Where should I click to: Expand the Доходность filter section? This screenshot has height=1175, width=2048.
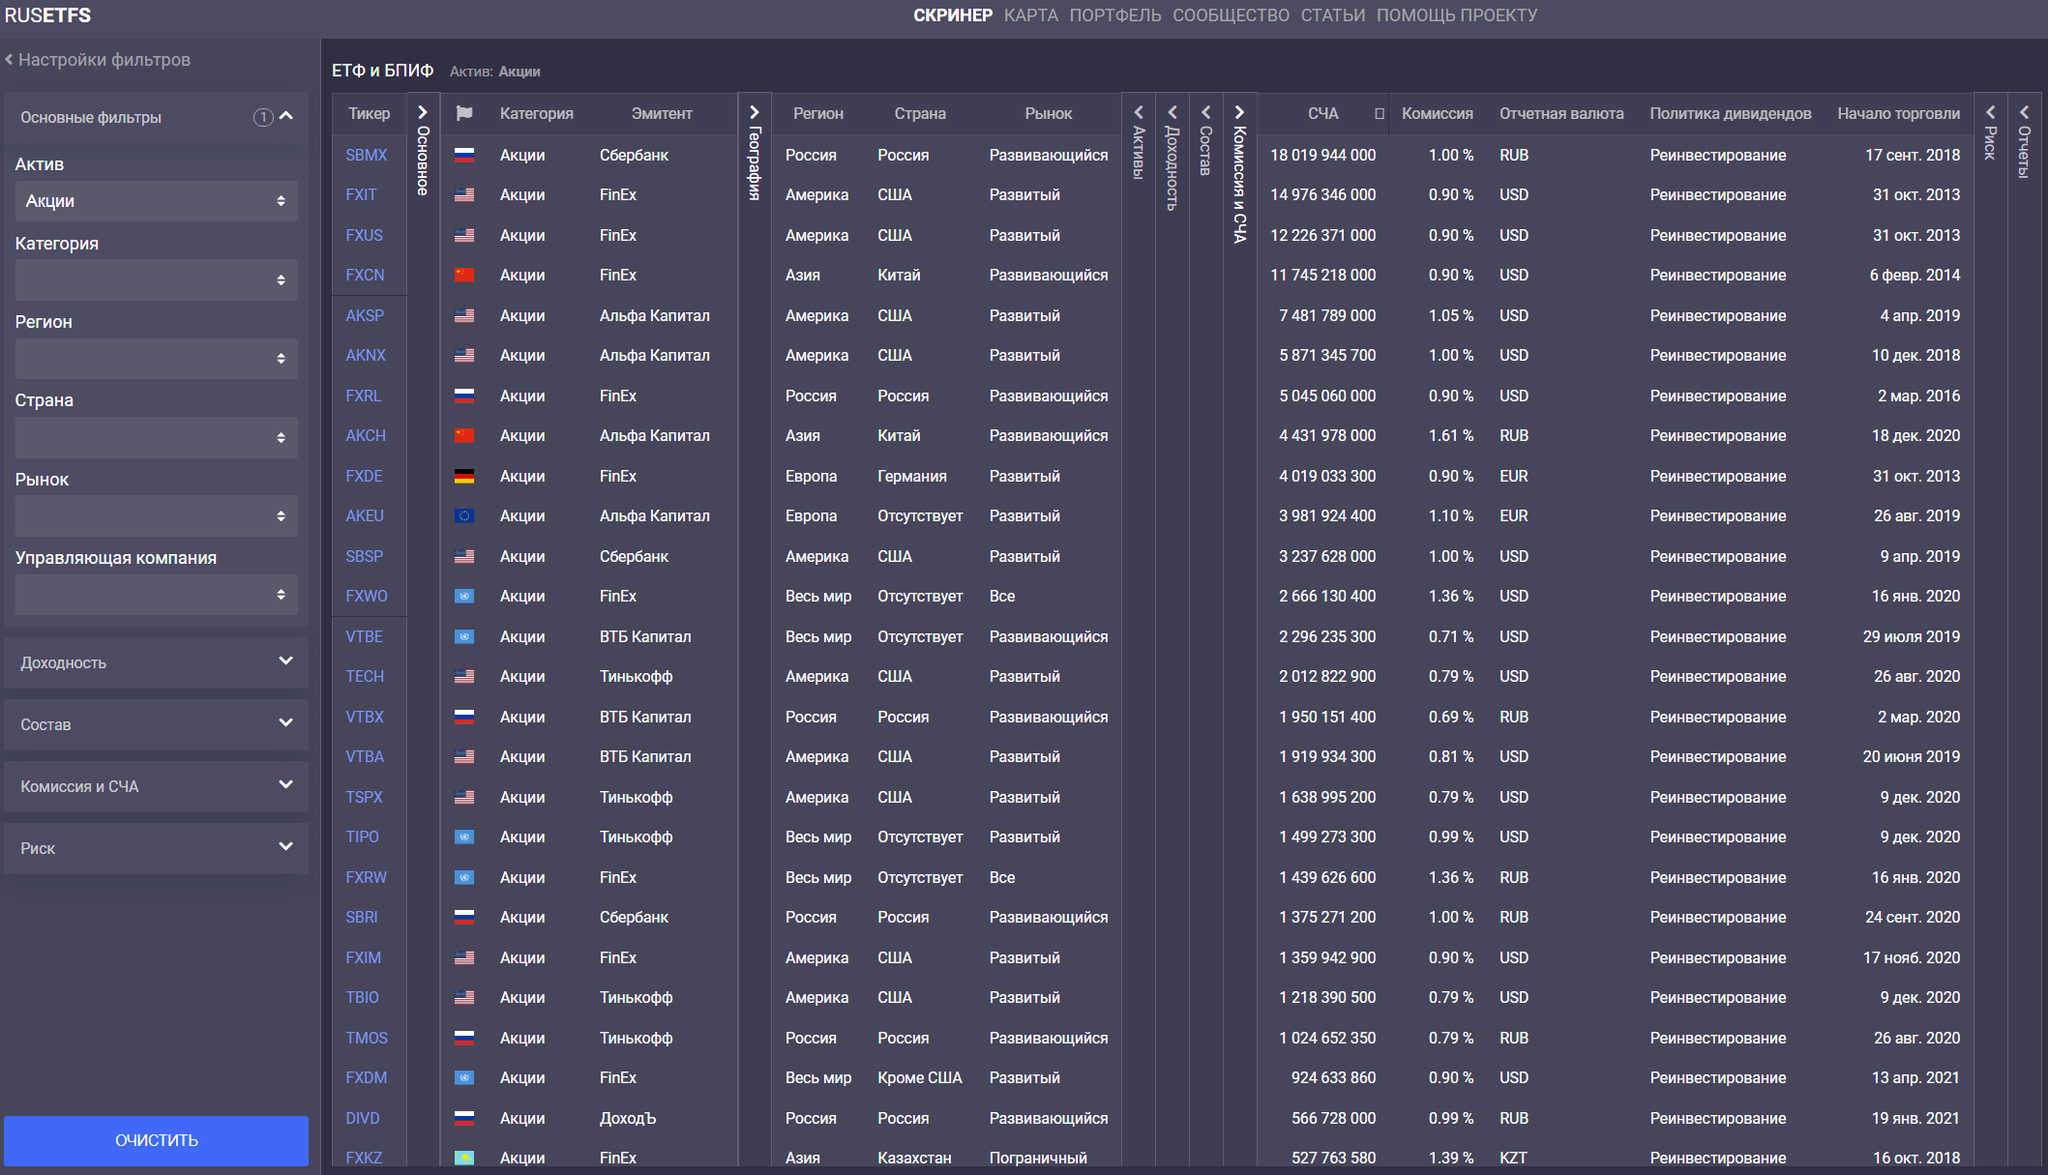[156, 662]
